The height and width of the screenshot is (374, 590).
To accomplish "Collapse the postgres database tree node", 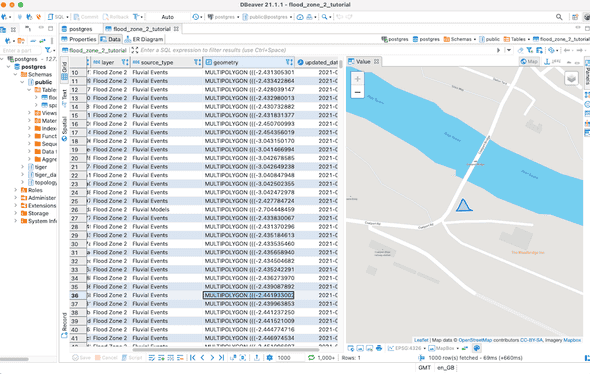I will coord(9,67).
